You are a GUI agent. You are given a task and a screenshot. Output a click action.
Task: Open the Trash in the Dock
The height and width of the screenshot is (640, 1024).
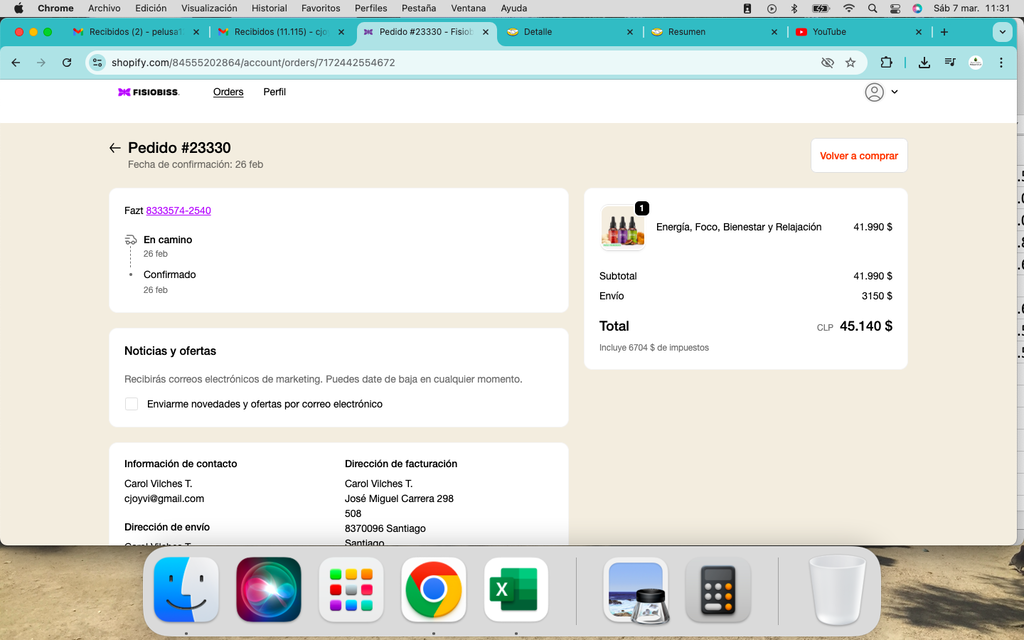837,590
